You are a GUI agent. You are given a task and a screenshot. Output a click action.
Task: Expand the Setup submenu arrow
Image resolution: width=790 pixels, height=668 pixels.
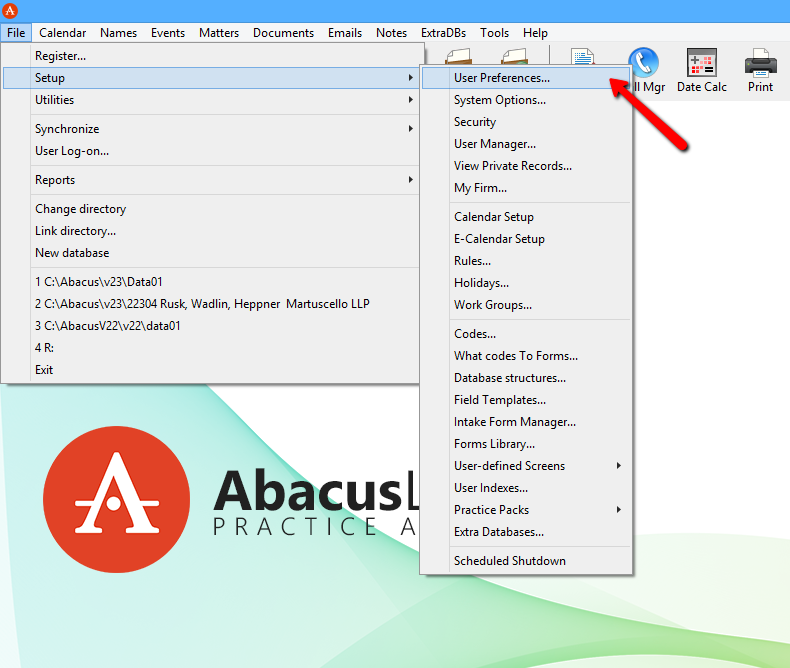click(x=411, y=78)
